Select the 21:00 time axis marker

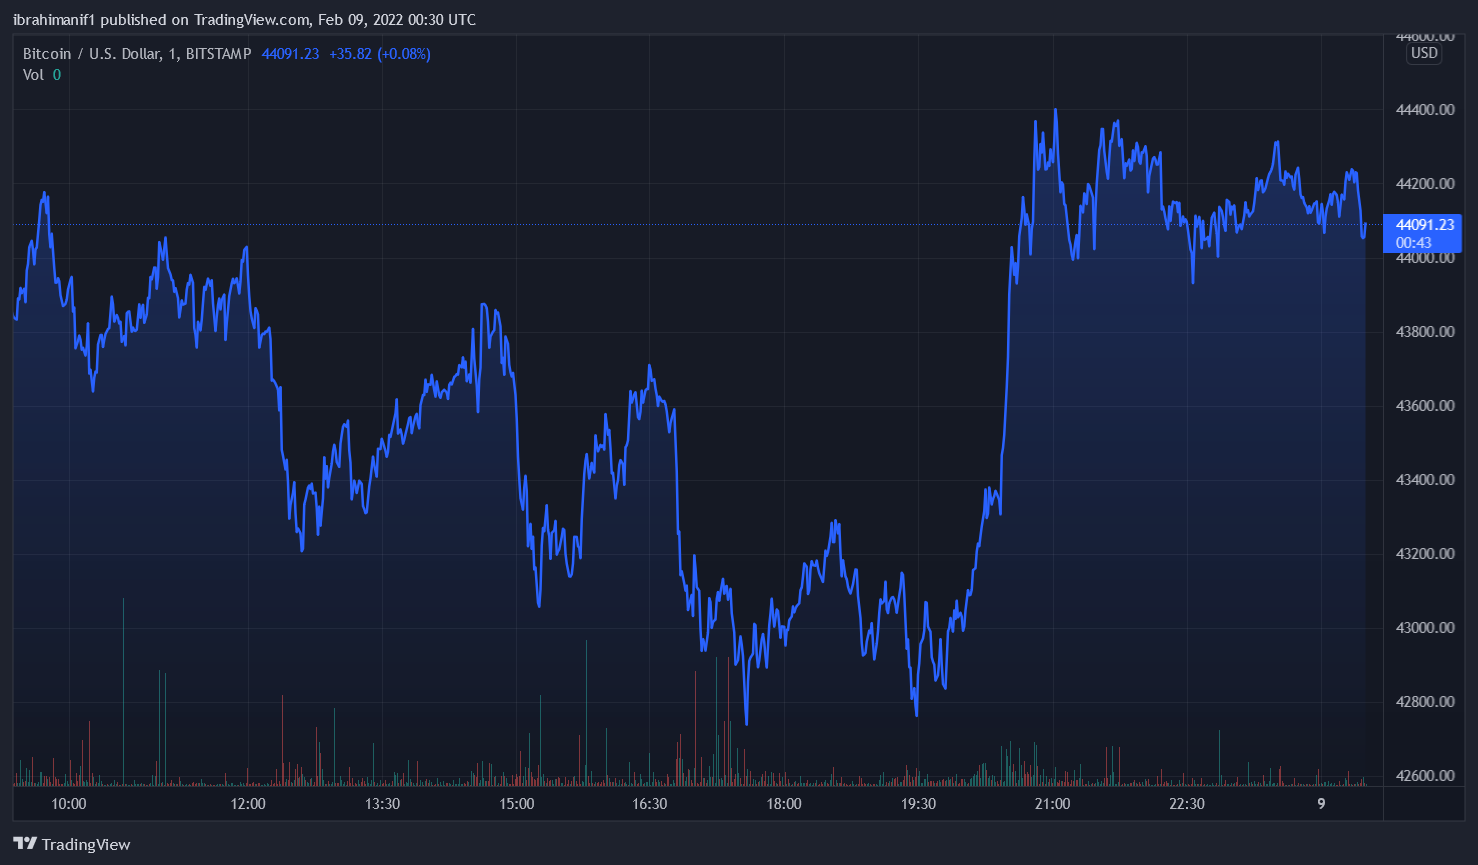[x=1052, y=804]
